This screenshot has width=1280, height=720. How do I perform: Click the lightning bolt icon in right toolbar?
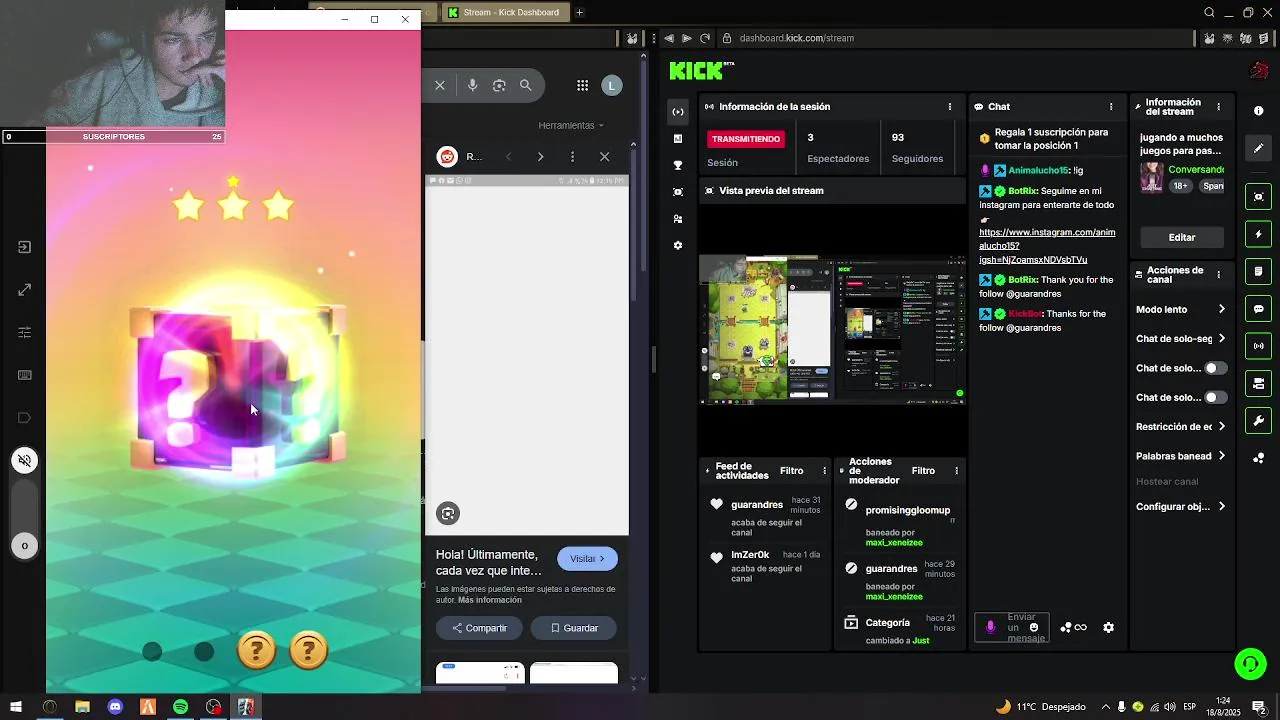pyautogui.click(x=1259, y=234)
